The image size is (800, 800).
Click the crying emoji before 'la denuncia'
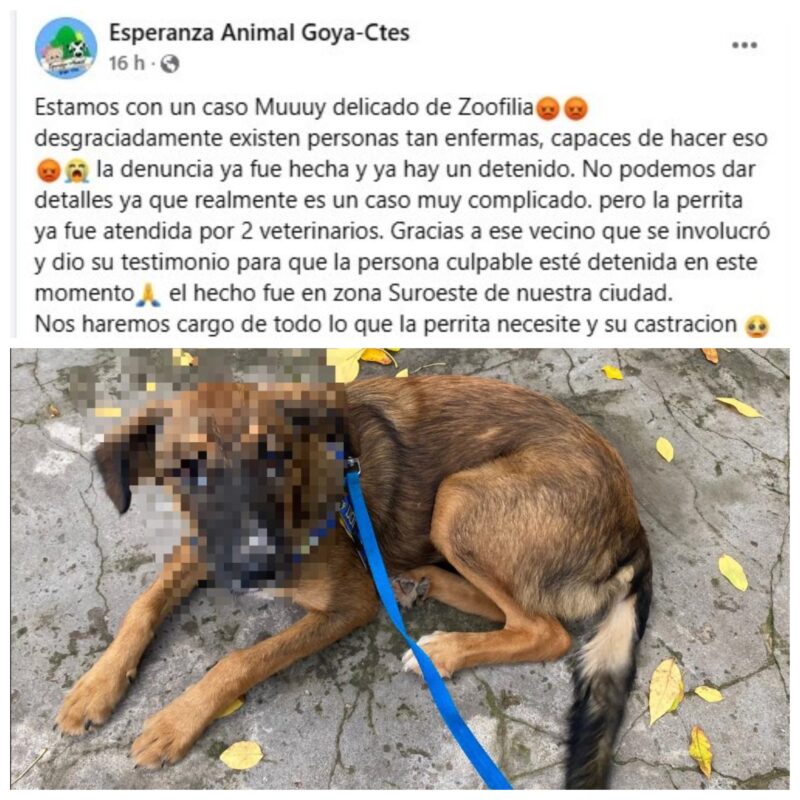click(x=77, y=170)
